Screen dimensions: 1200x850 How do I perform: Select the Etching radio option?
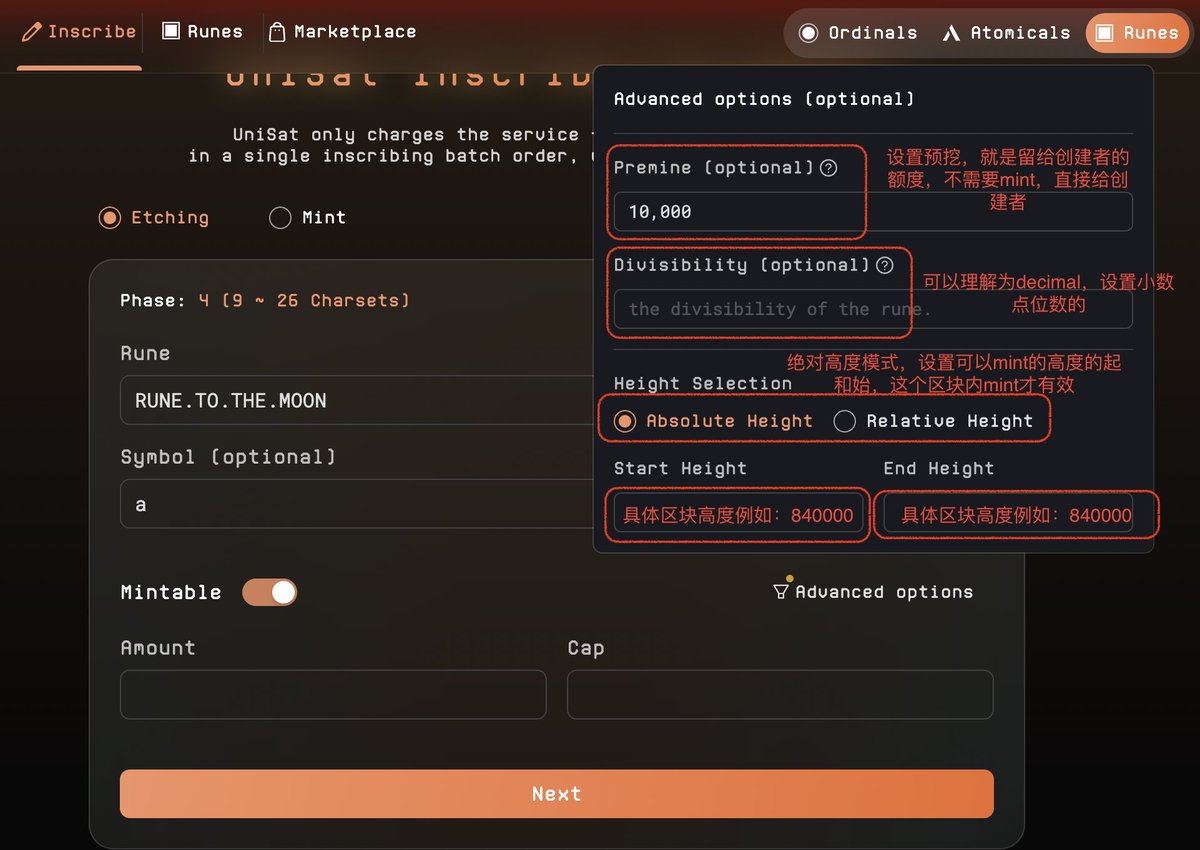pos(154,218)
